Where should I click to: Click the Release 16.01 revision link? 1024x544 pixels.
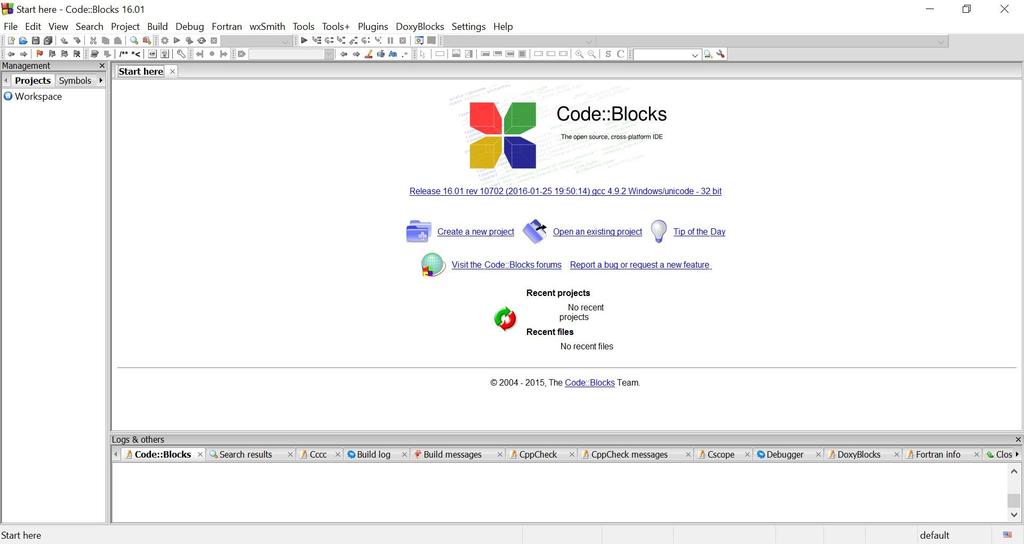pyautogui.click(x=566, y=191)
